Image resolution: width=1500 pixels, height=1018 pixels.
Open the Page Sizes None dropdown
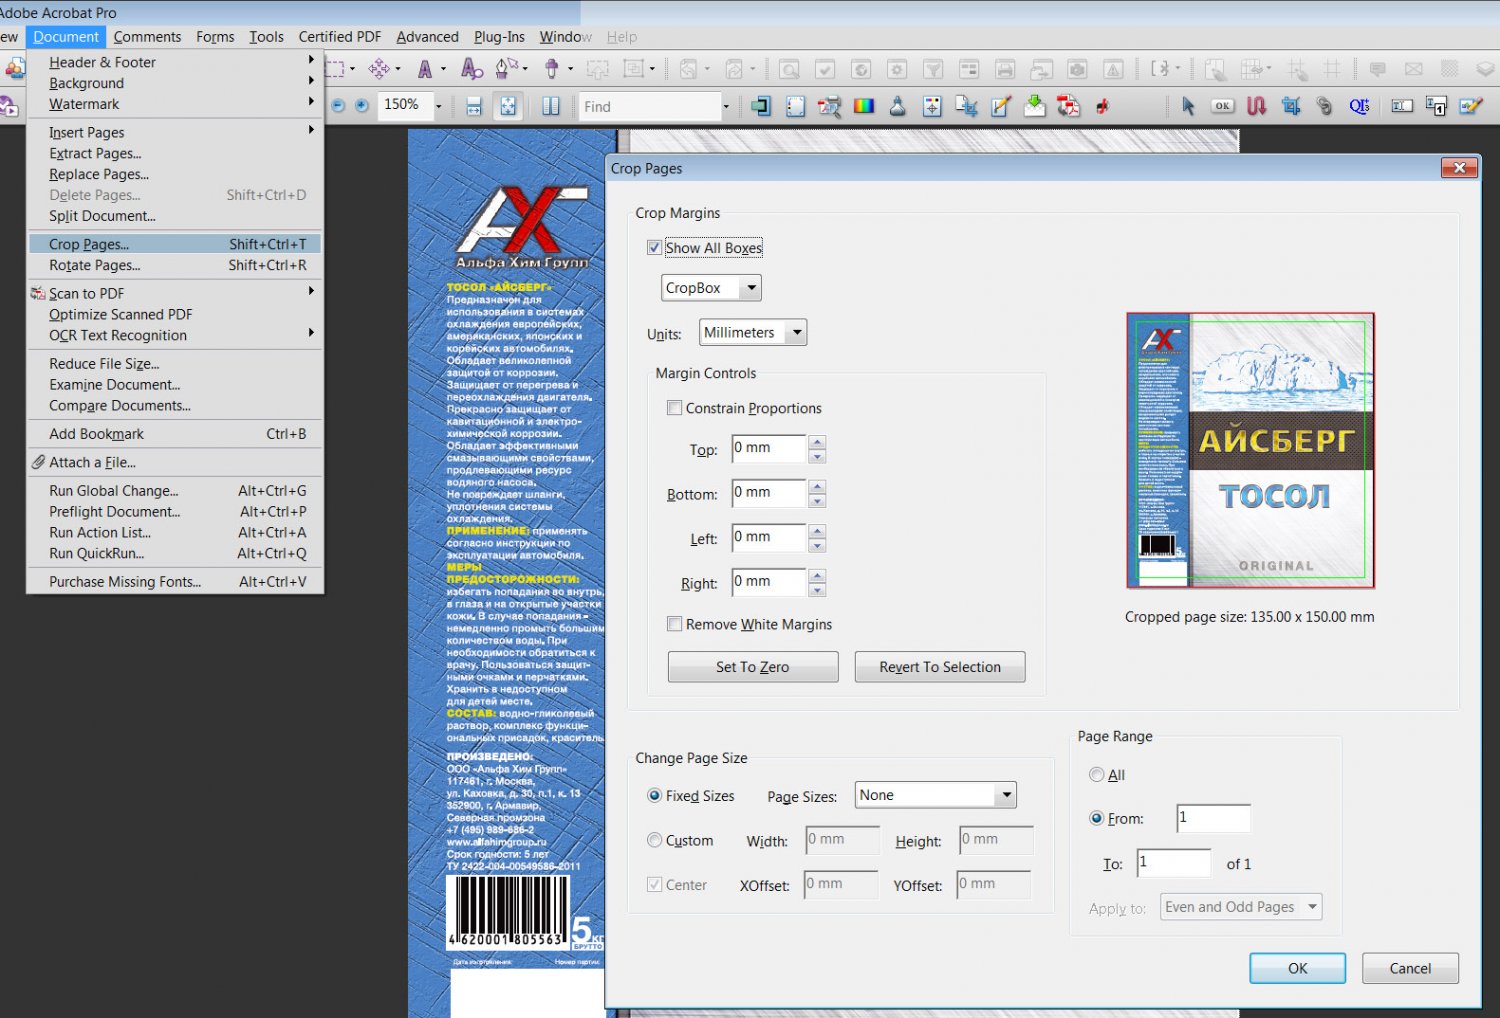pos(936,795)
